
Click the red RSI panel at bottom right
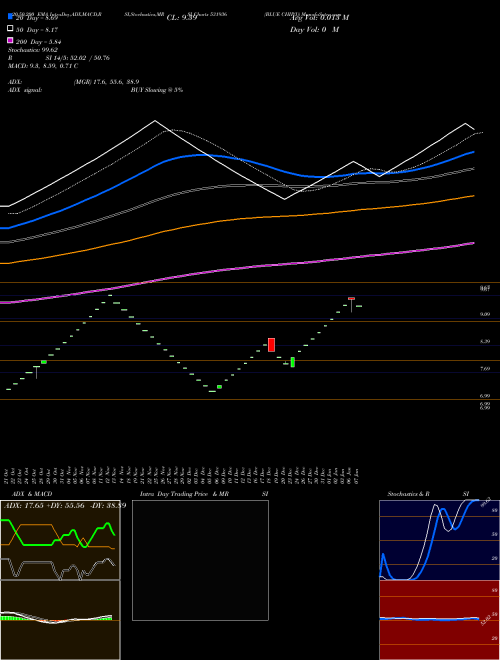(439, 620)
